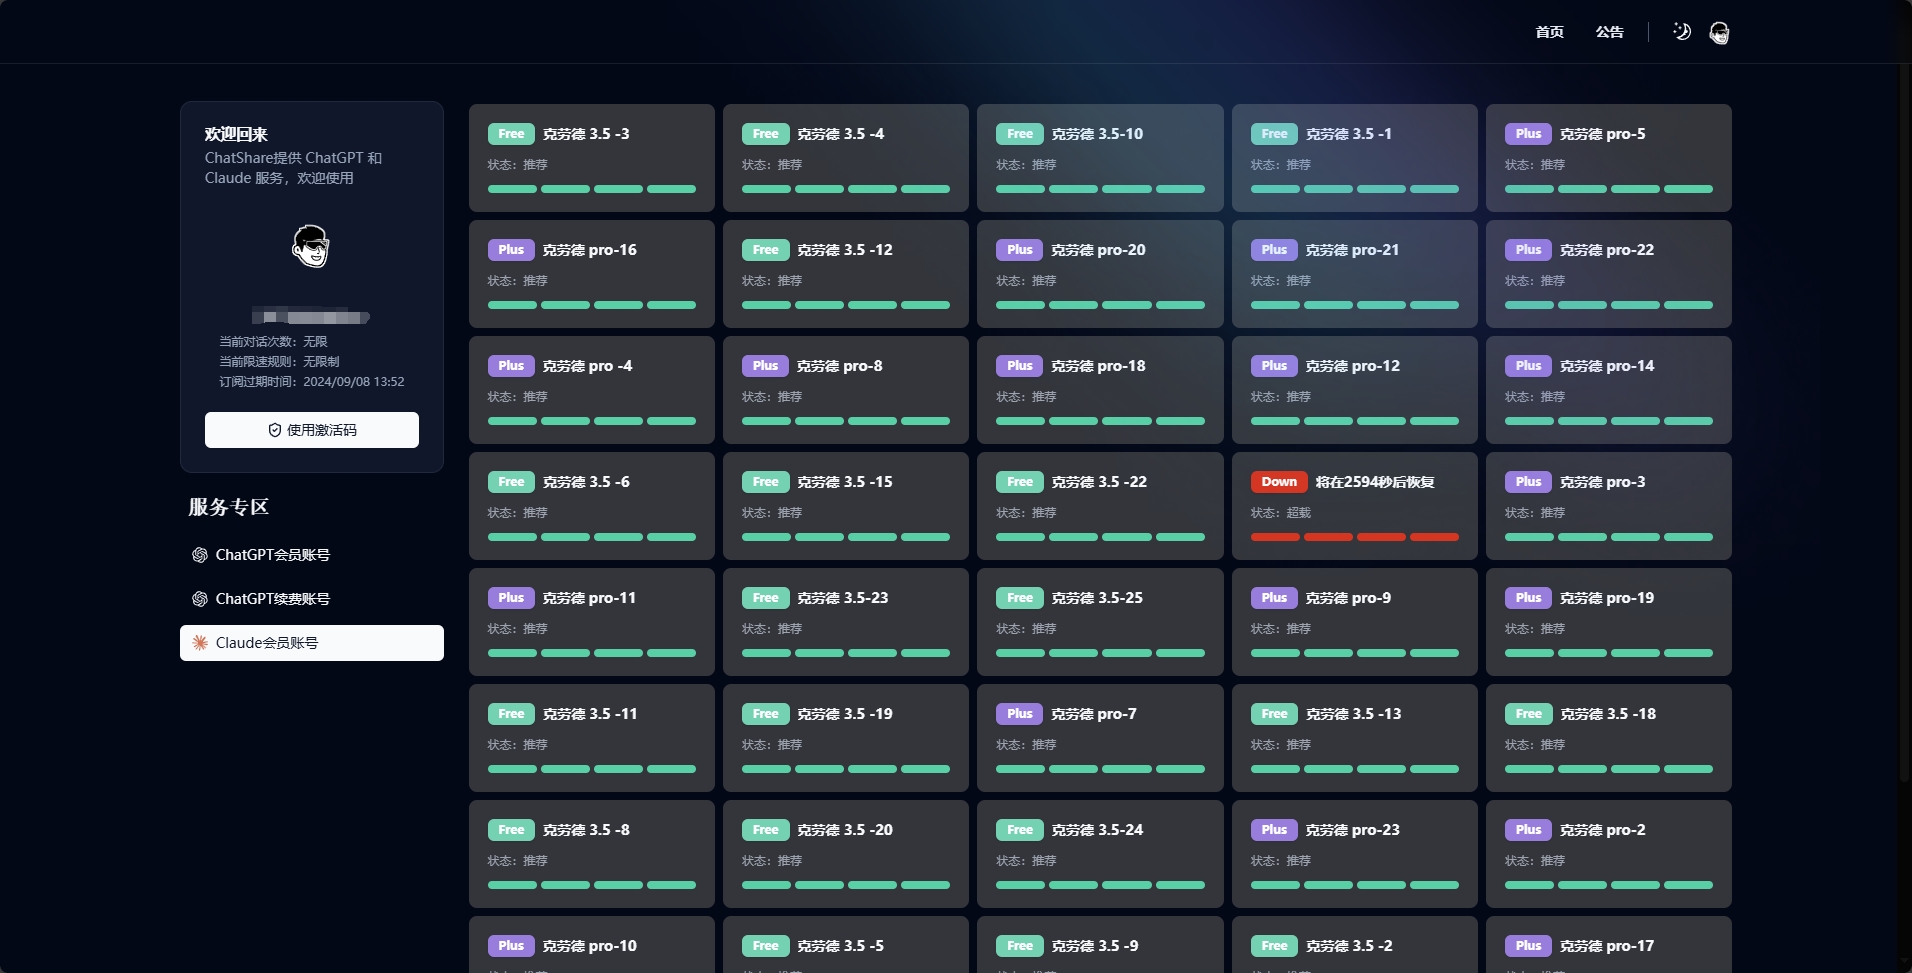Viewport: 1912px width, 973px height.
Task: Select ChatGPT续费账号 in service zone
Action: click(x=312, y=599)
